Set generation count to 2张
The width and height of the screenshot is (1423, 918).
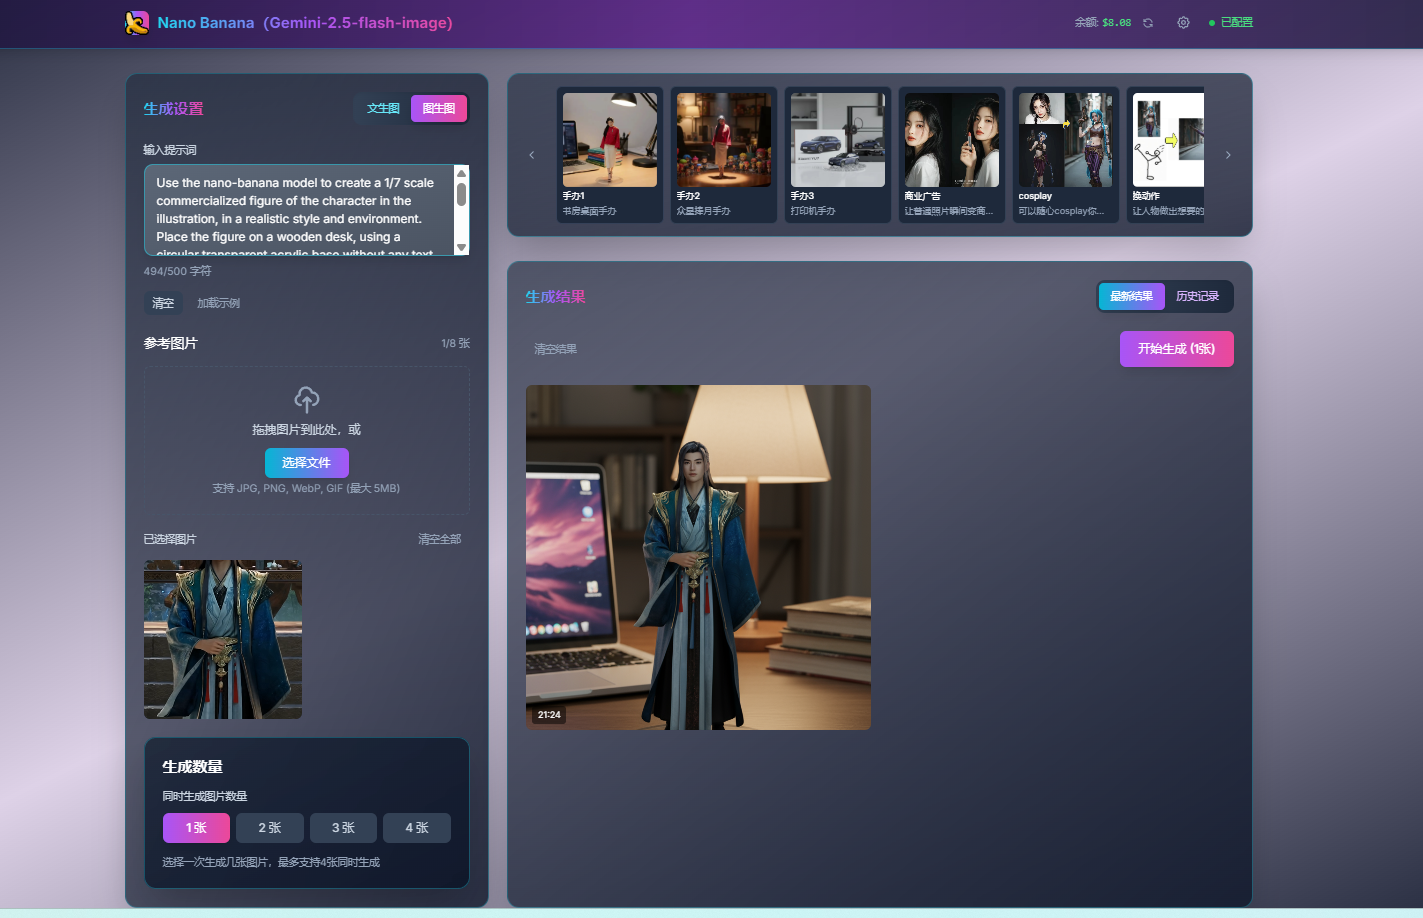click(x=270, y=828)
